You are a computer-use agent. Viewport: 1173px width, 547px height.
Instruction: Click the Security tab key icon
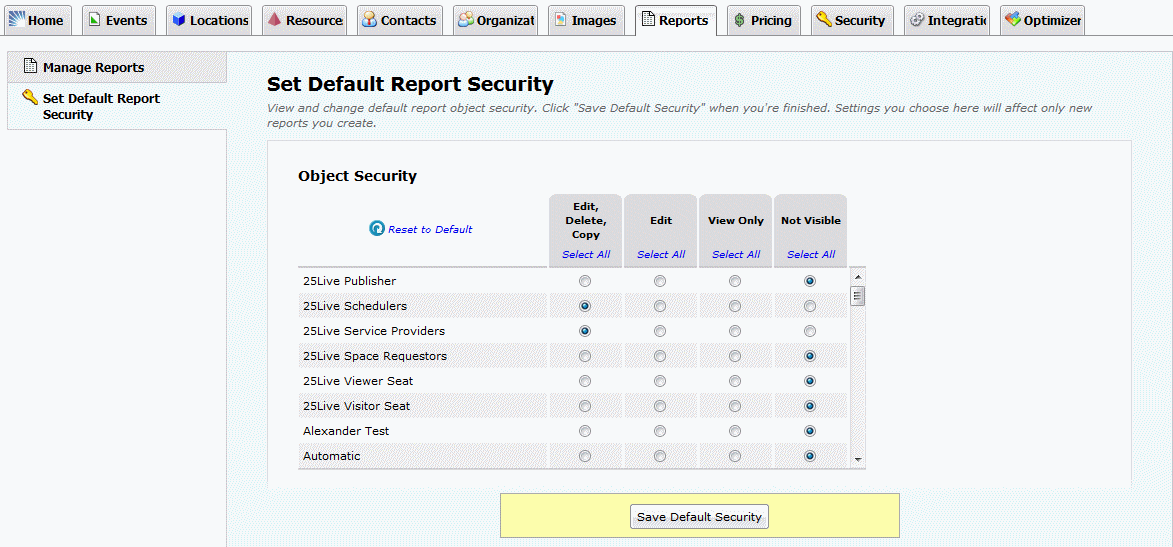coord(824,19)
